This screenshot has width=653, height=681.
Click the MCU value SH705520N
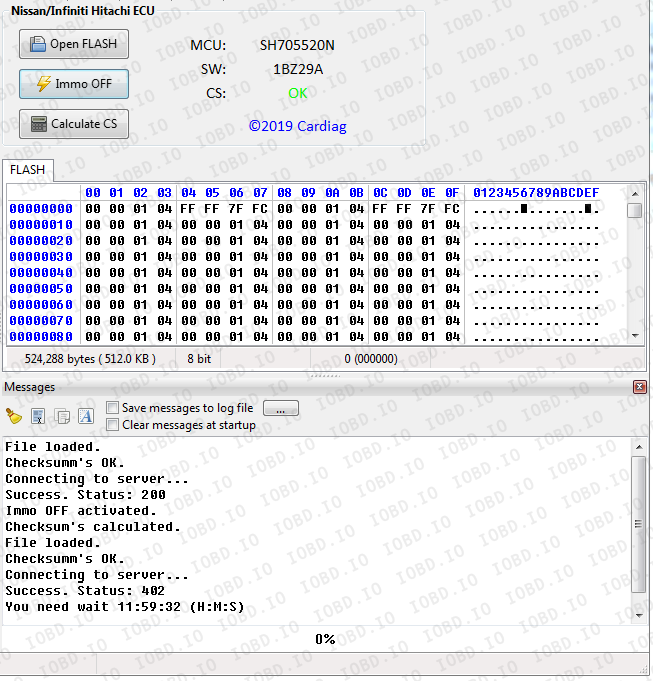pyautogui.click(x=297, y=45)
